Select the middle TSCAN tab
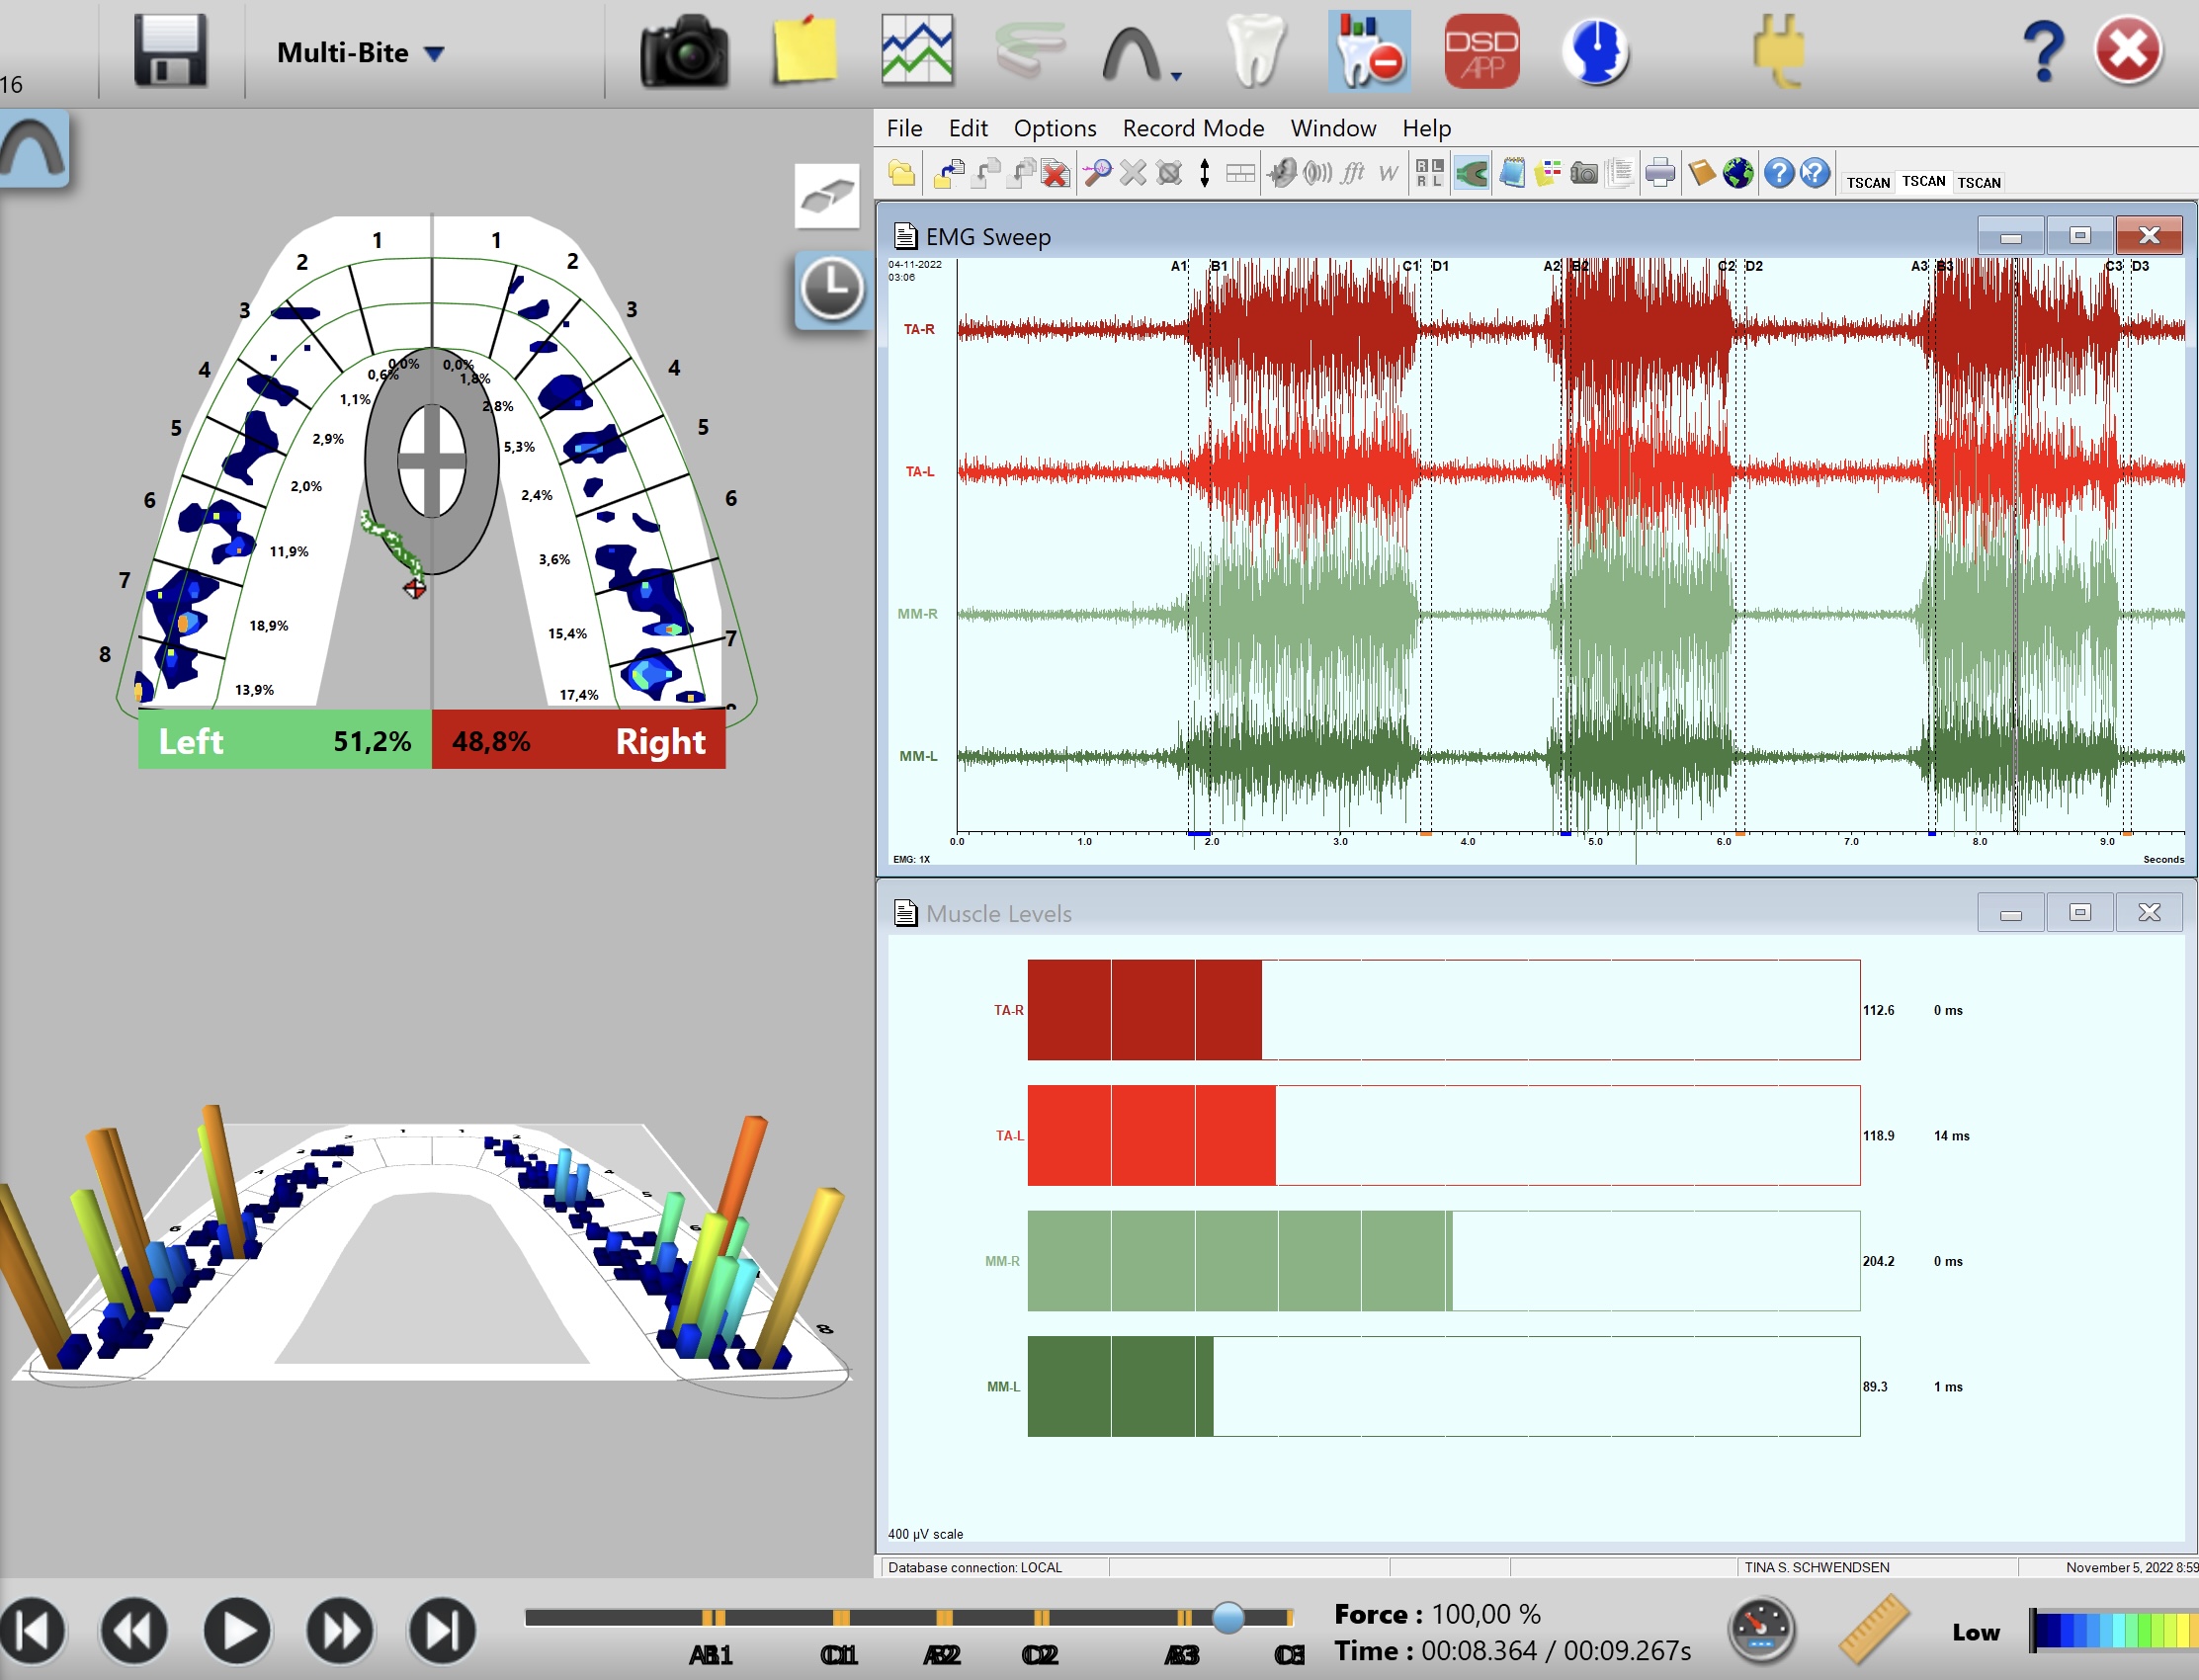Image resolution: width=2199 pixels, height=1680 pixels. pyautogui.click(x=1923, y=181)
